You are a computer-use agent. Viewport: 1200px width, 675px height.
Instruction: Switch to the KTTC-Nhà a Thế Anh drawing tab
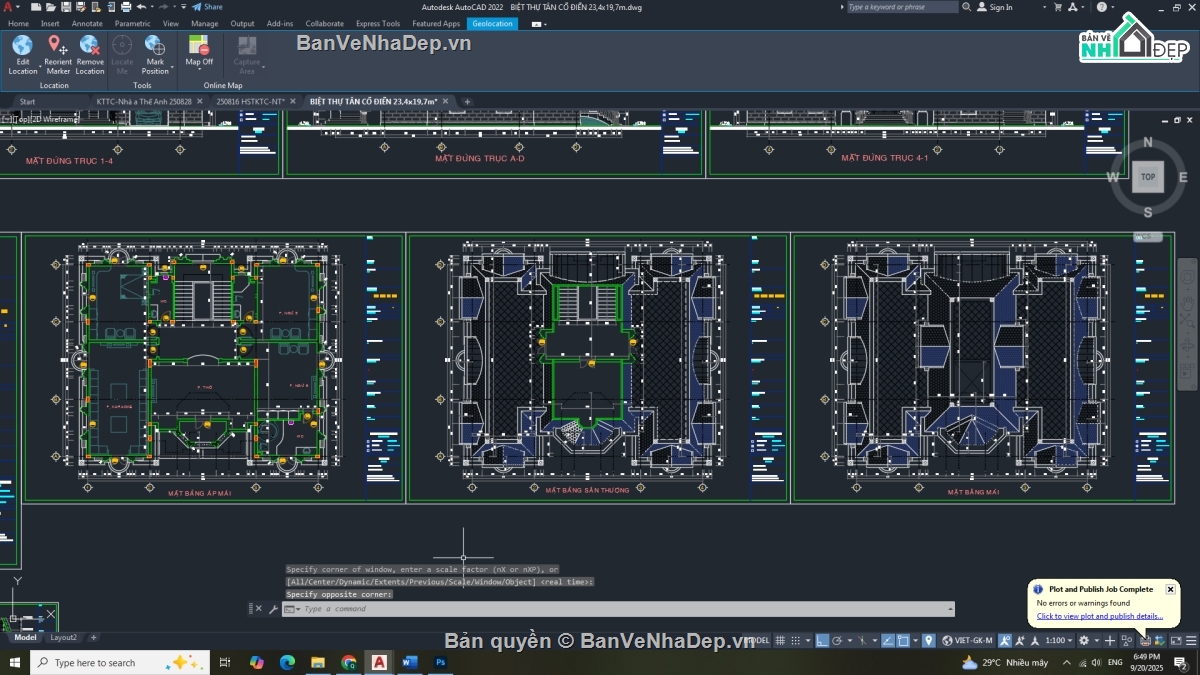coord(143,101)
